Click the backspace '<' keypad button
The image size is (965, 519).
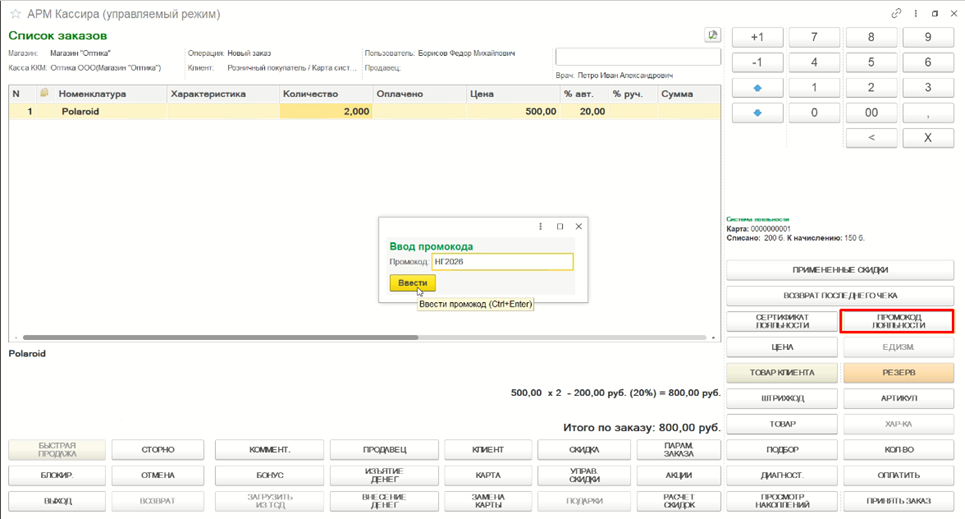(871, 138)
